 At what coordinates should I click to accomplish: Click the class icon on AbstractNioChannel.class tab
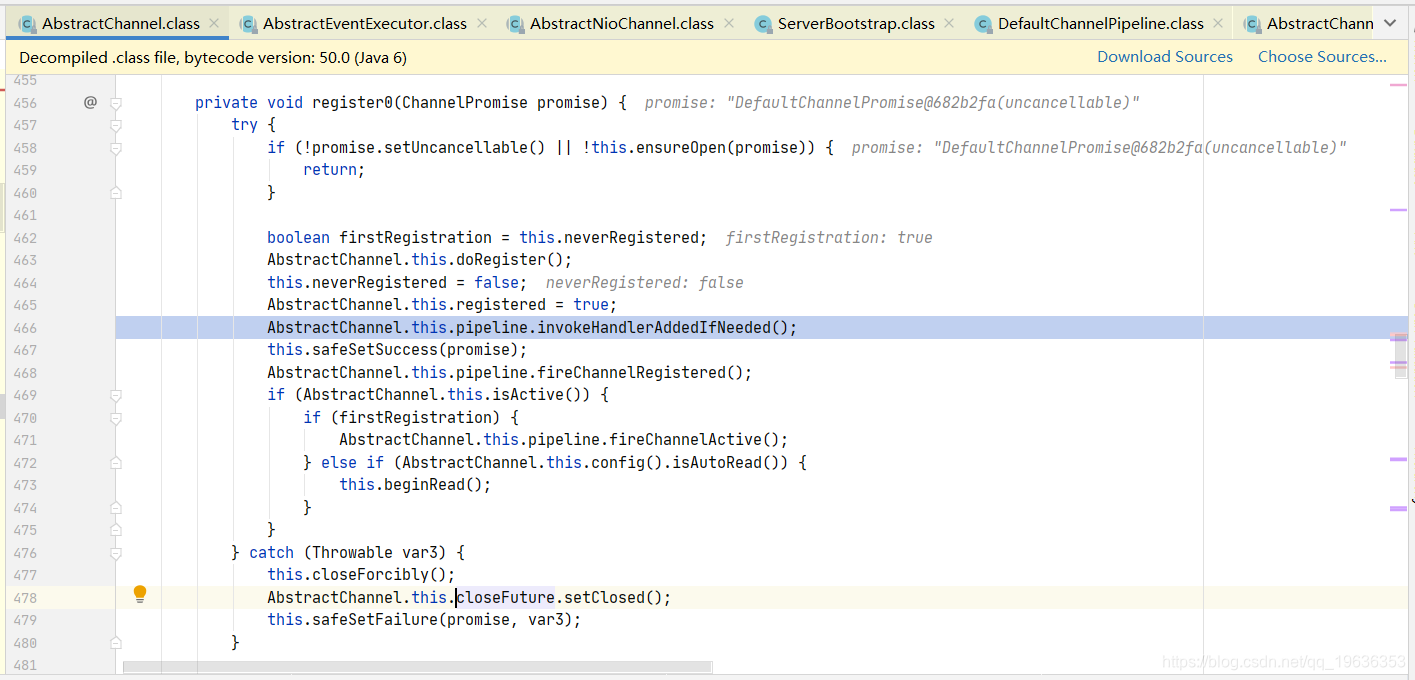515,24
